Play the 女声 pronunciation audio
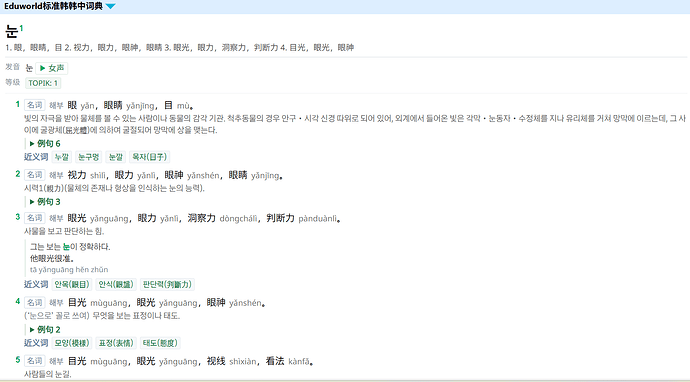Screen dimensions: 690x382 click(52, 68)
